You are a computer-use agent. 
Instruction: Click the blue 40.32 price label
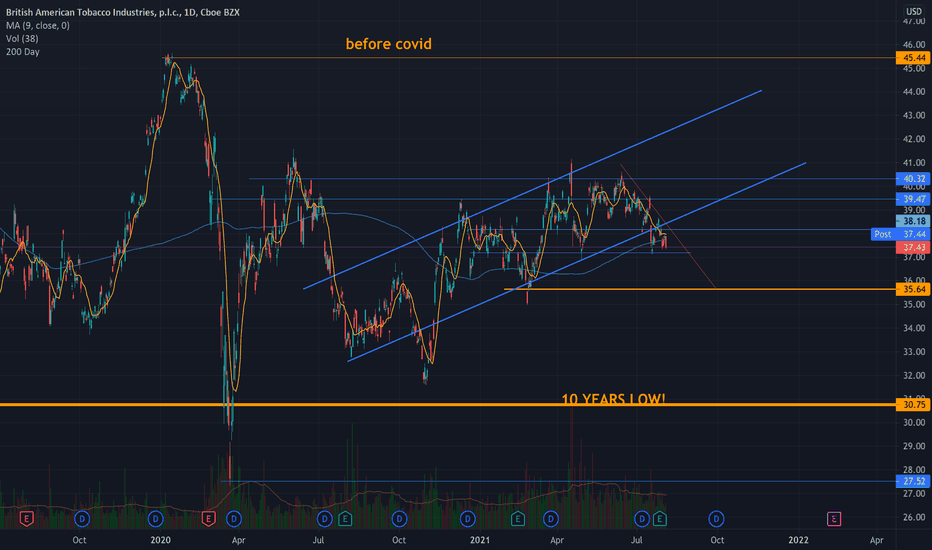(914, 178)
